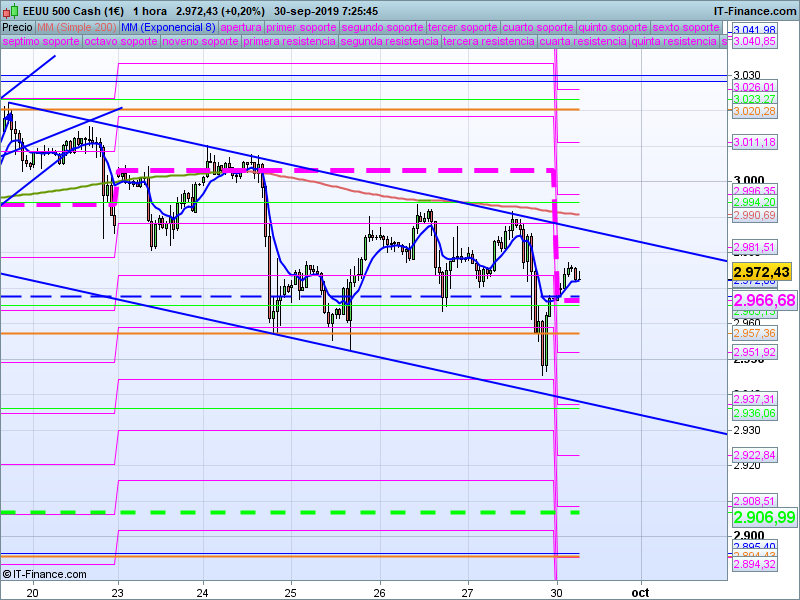The height and width of the screenshot is (600, 800).
Task: Click the 2.922,84 price tag
Action: 755,455
